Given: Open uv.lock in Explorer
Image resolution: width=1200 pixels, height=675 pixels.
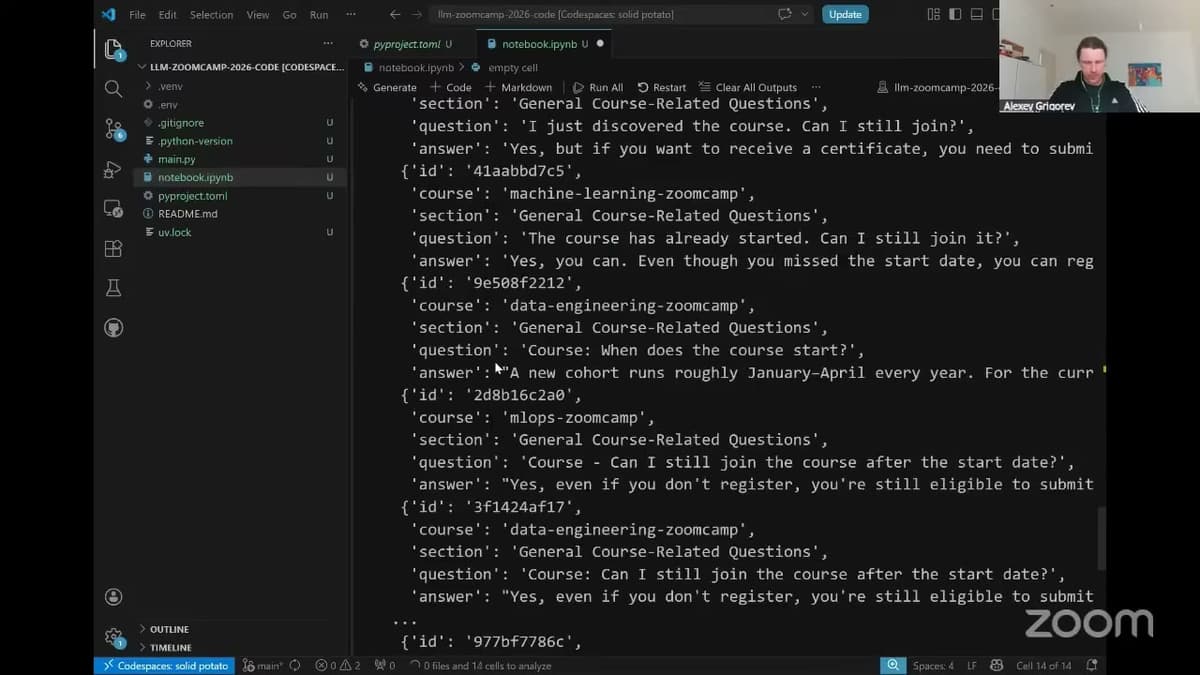Looking at the screenshot, I should pyautogui.click(x=239, y=232).
